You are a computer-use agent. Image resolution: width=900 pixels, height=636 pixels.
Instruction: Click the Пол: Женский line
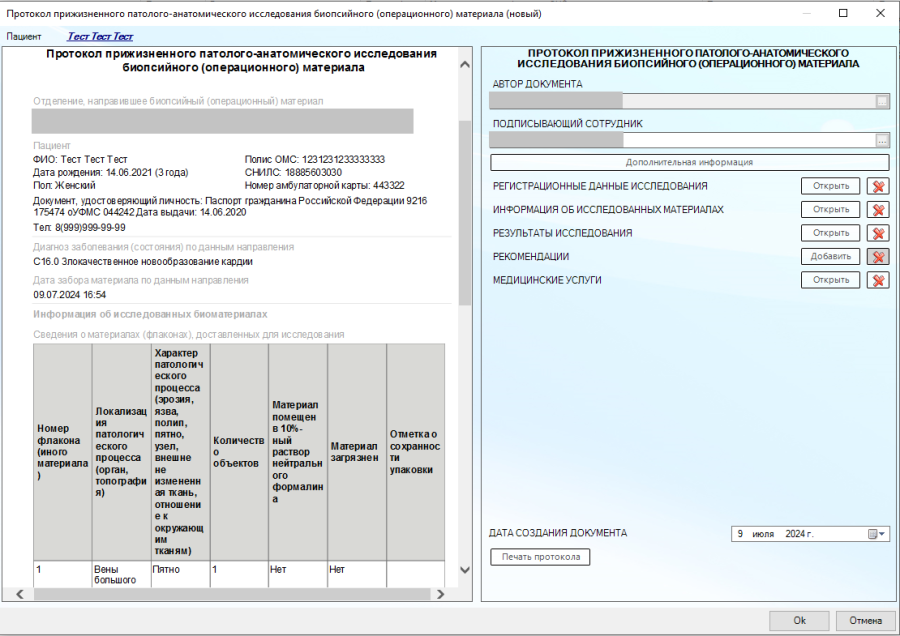click(x=64, y=186)
